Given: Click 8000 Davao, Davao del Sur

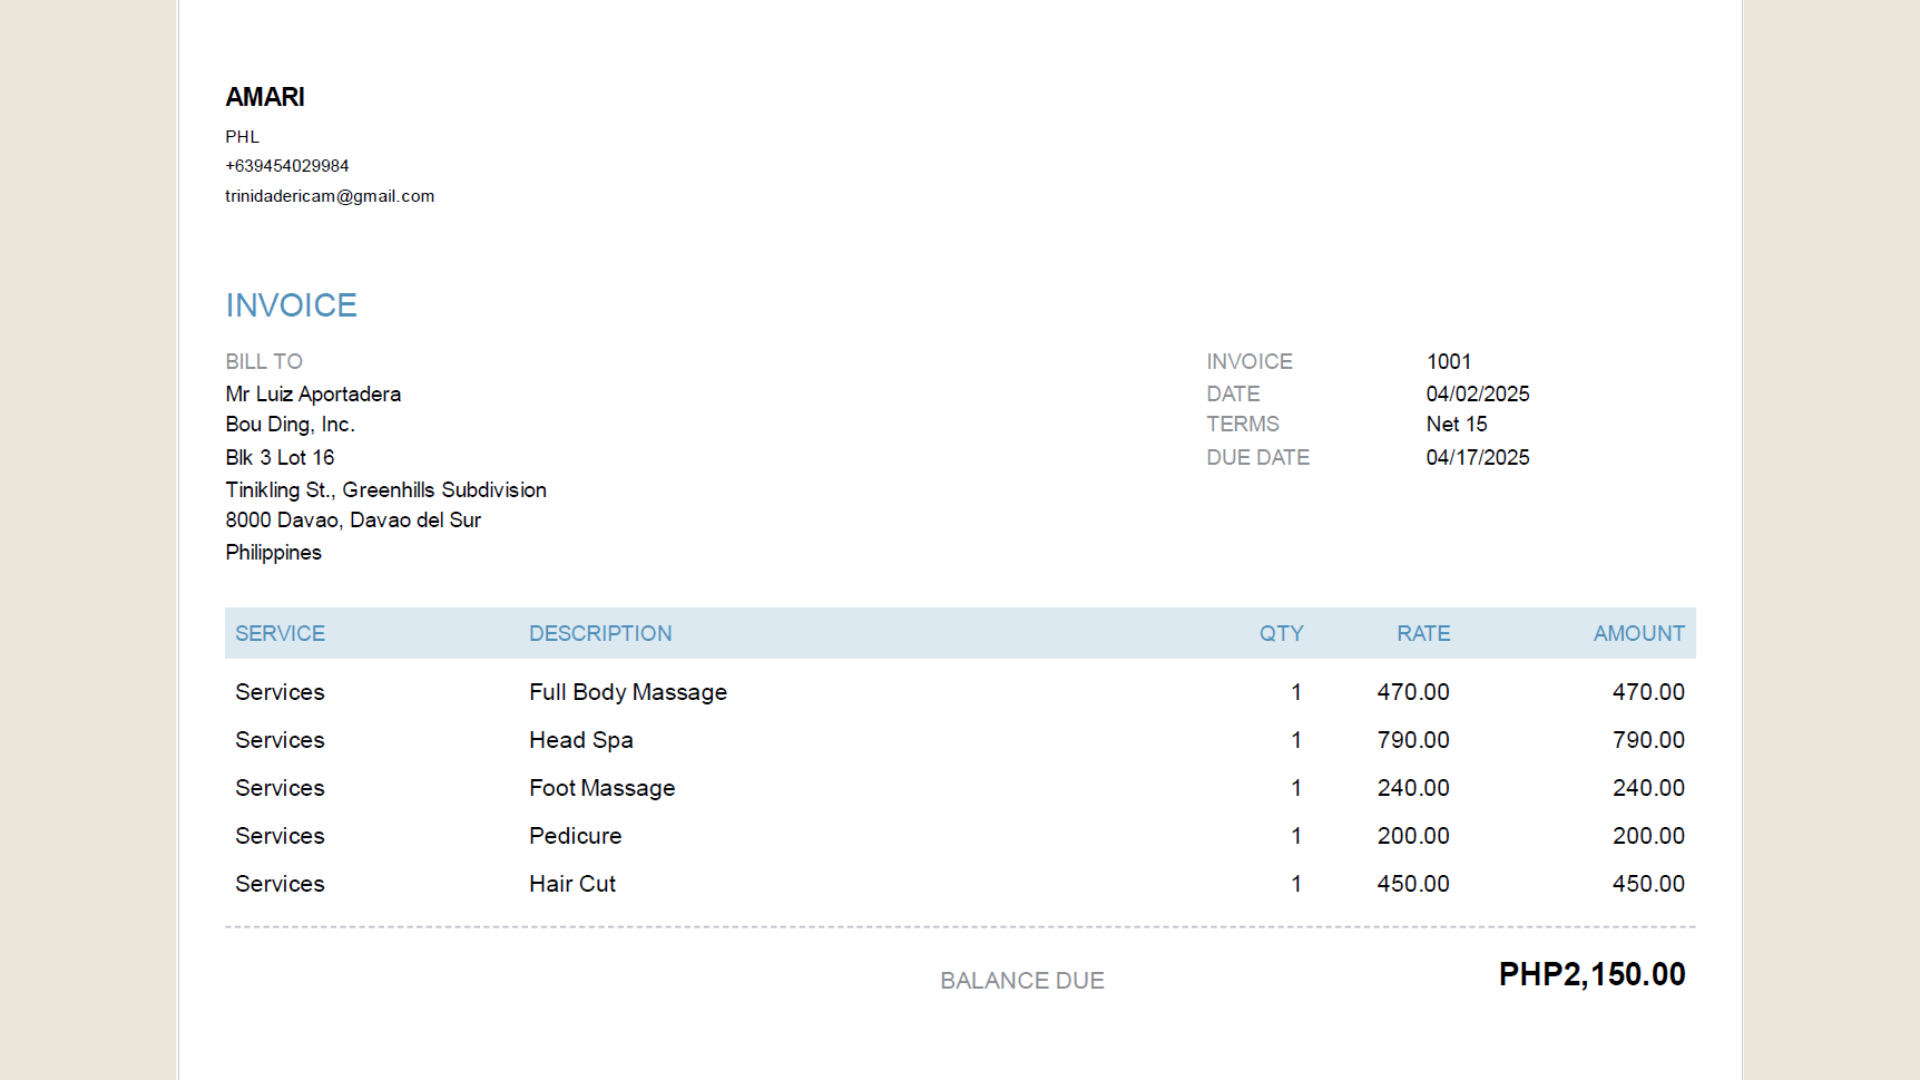Looking at the screenshot, I should coord(353,520).
